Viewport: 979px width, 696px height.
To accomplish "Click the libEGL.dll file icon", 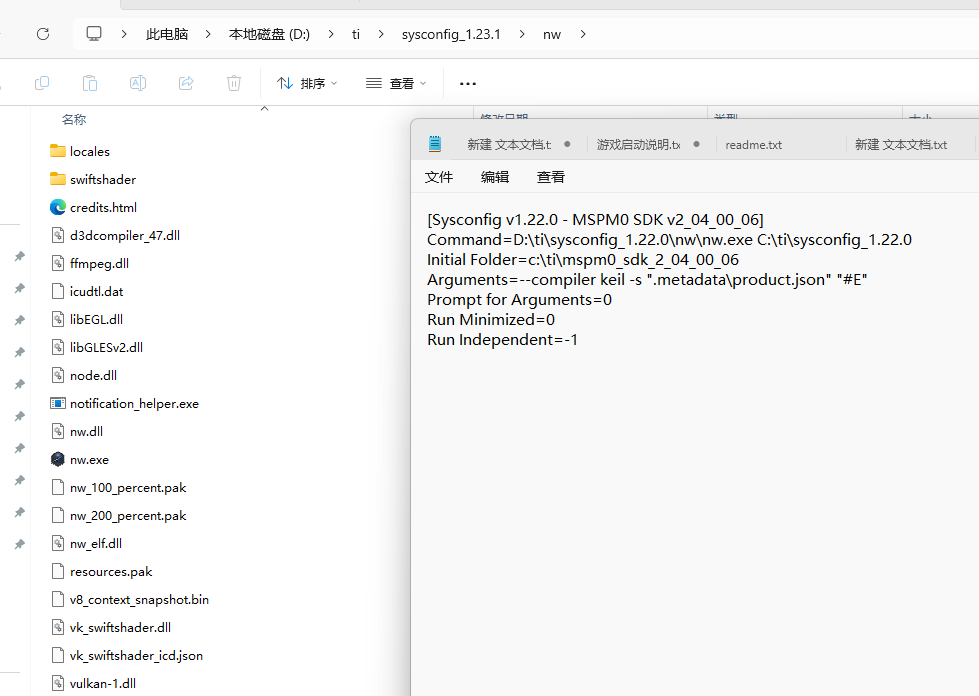I will [x=57, y=320].
